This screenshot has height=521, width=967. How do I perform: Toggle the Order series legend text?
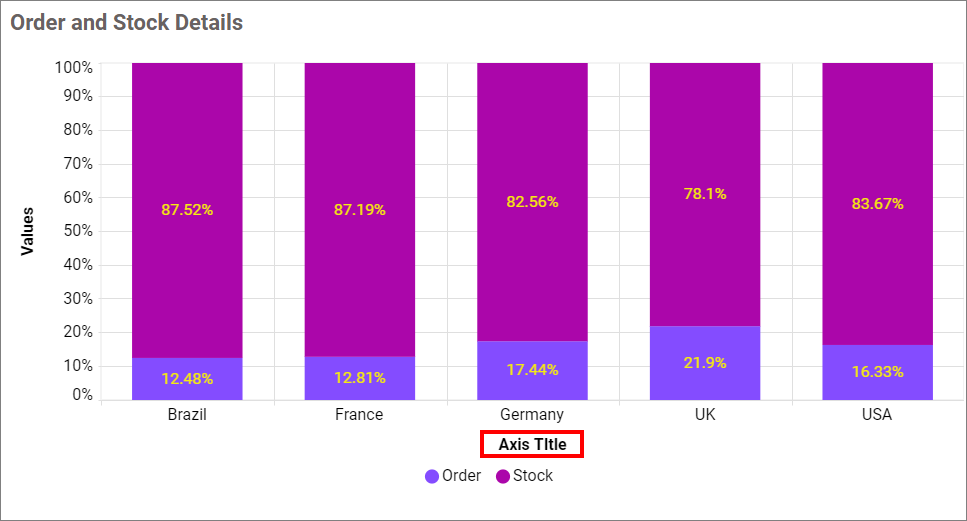[x=461, y=476]
